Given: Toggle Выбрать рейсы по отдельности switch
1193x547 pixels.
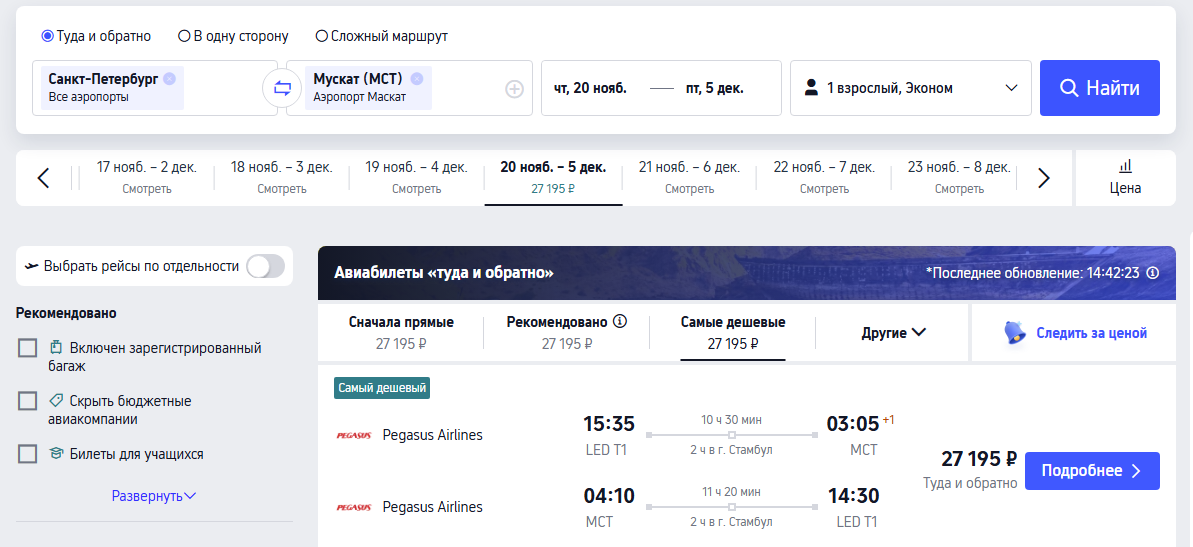Looking at the screenshot, I should tap(266, 266).
